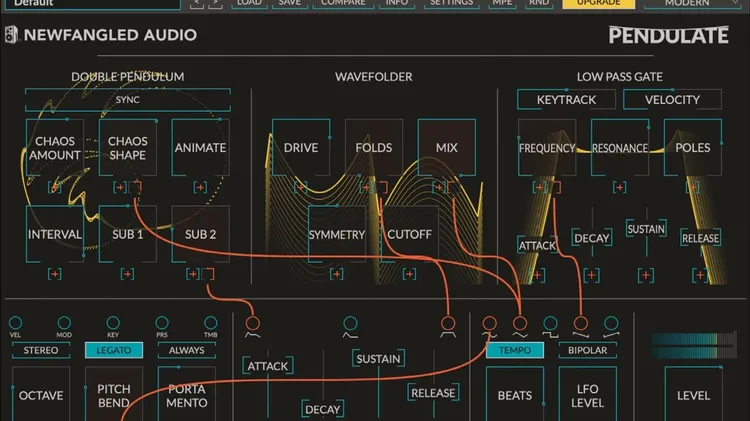Select the PRS pressure modulation source circle
This screenshot has height=421, width=750.
(162, 323)
